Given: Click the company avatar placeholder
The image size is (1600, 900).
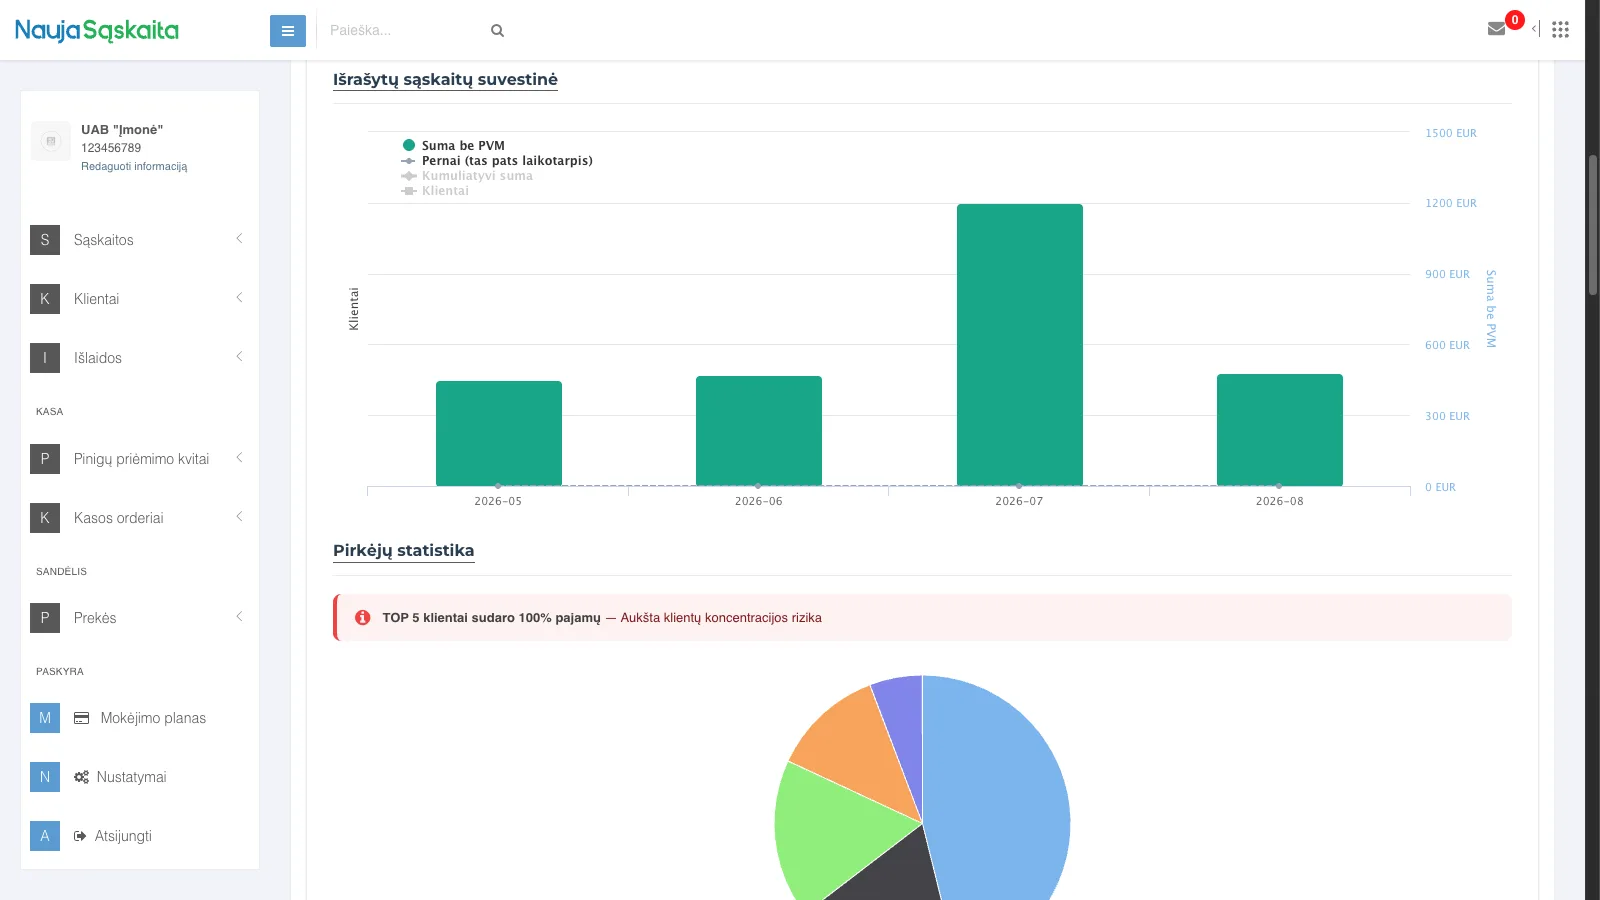Looking at the screenshot, I should pos(51,141).
